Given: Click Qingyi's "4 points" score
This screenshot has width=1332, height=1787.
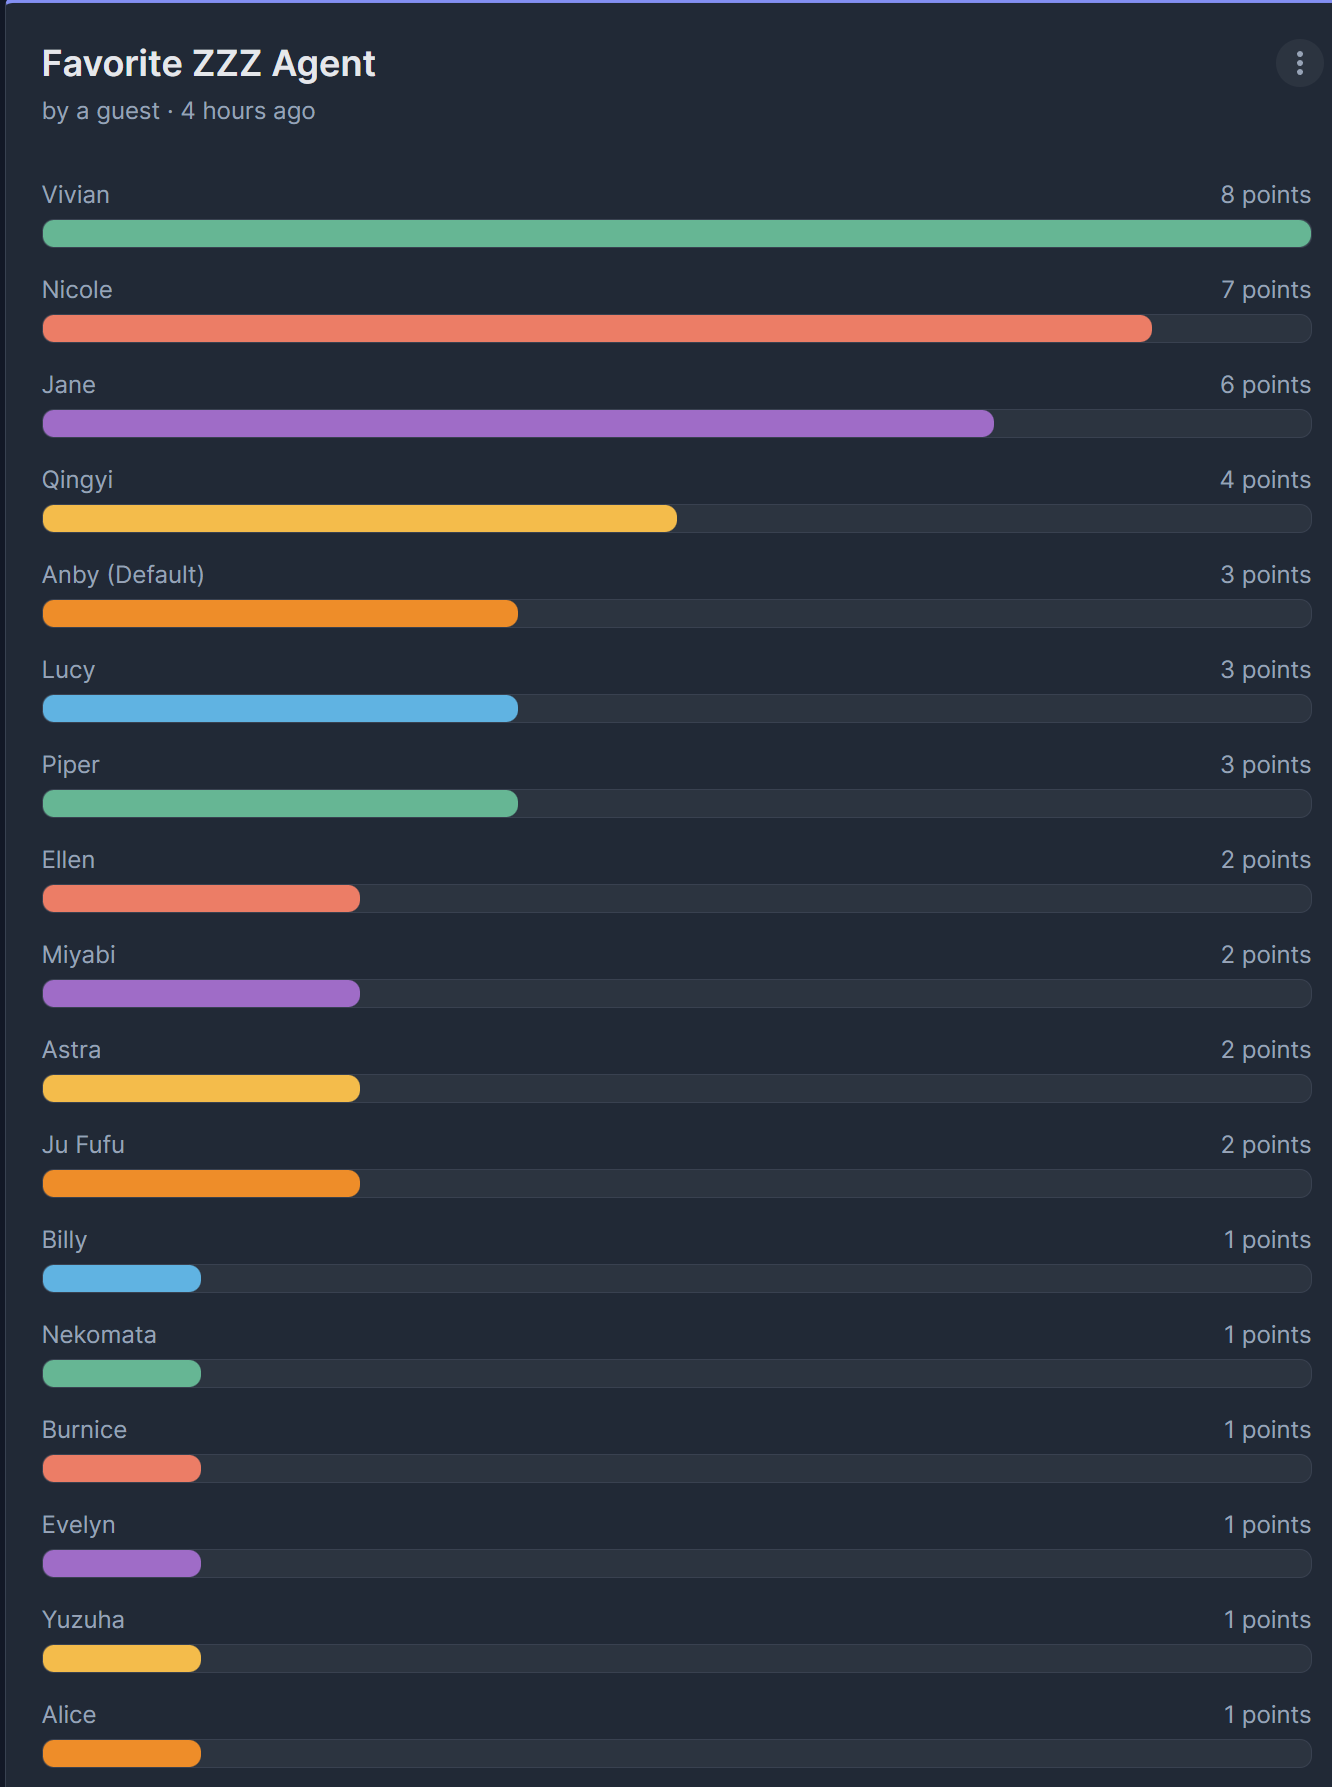Looking at the screenshot, I should (x=1265, y=480).
